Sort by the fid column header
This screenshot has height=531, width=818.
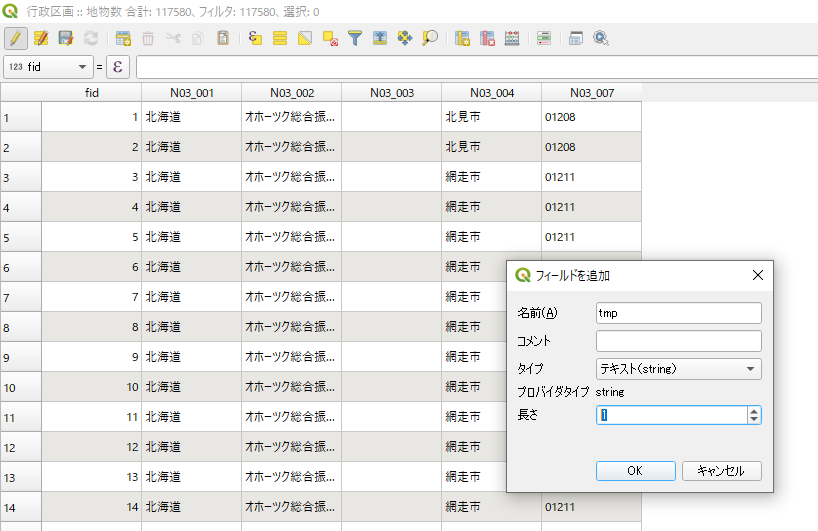click(x=92, y=93)
